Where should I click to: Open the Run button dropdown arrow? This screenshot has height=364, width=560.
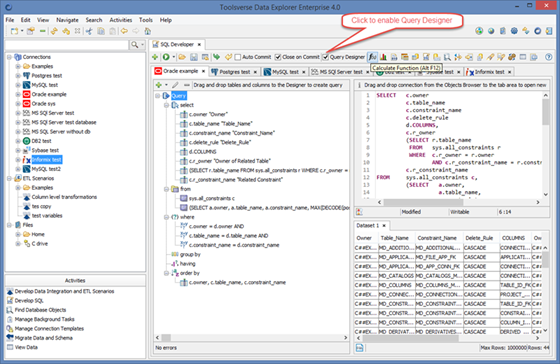coord(174,57)
